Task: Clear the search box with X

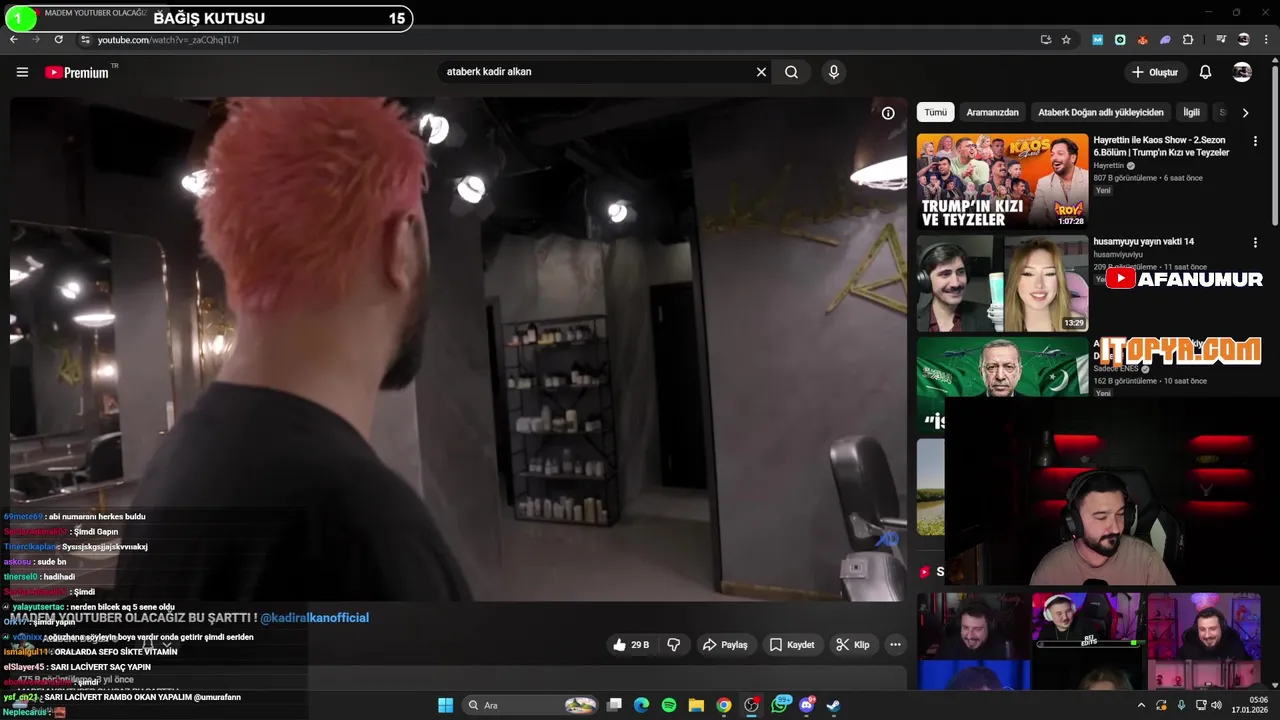Action: (761, 72)
